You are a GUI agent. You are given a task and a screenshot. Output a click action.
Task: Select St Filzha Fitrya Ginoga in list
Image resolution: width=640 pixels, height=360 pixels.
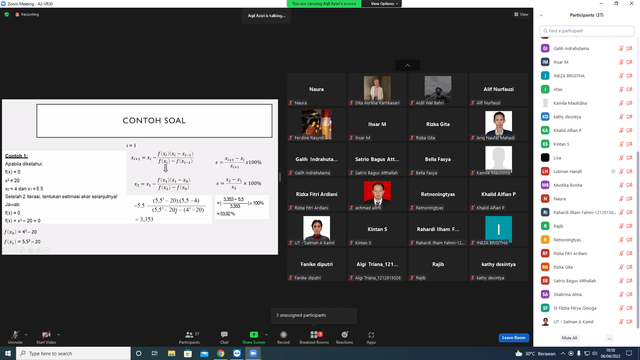pos(587,308)
